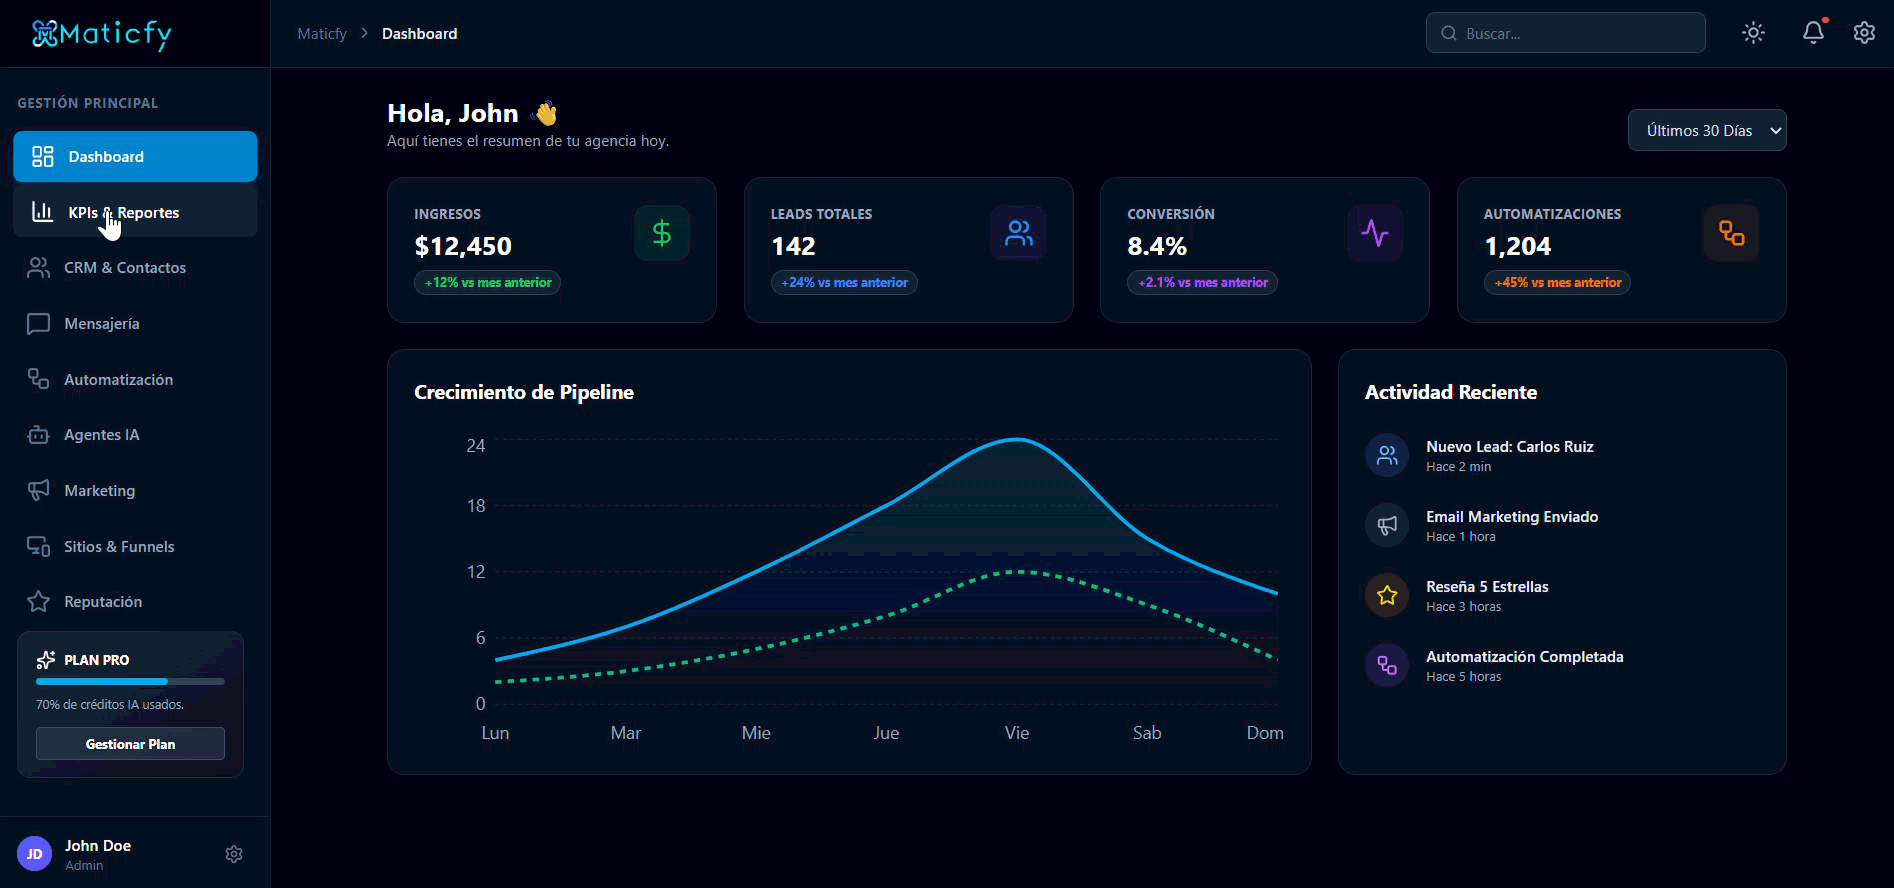This screenshot has width=1894, height=888.
Task: Click the Maticfy breadcrumb link
Action: click(322, 34)
